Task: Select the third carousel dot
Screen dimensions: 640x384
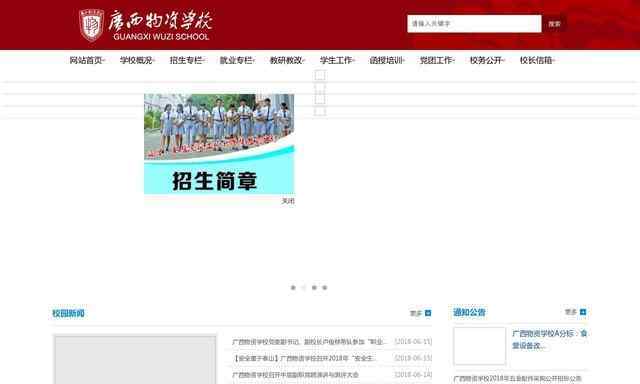Action: (x=314, y=288)
